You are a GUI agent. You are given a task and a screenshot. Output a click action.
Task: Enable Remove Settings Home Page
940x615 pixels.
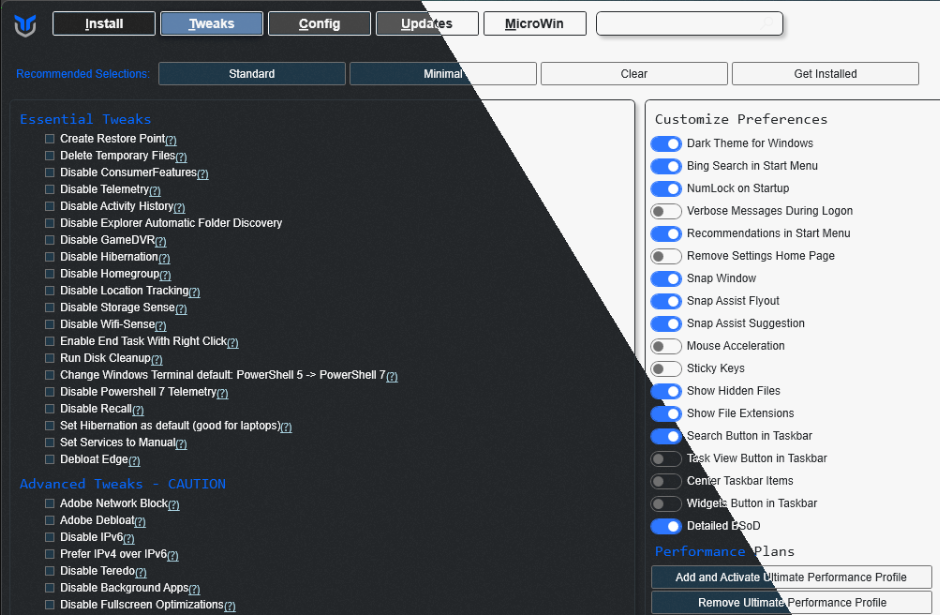coord(666,257)
